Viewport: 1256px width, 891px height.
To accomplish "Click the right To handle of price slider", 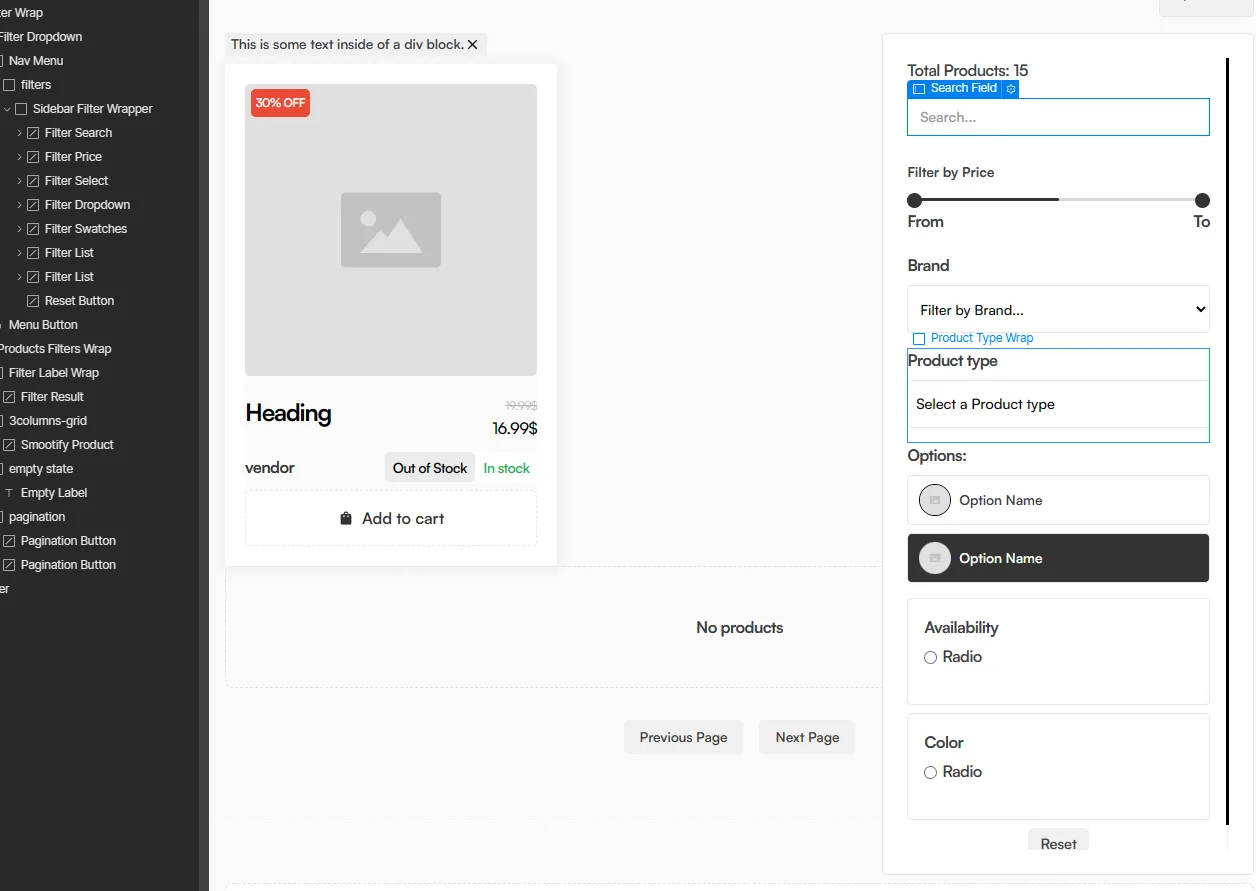I will (x=1202, y=200).
